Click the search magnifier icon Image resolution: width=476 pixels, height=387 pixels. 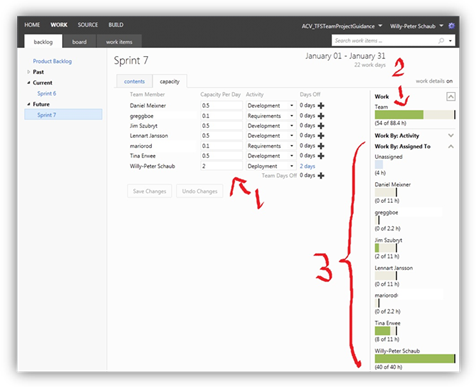(x=441, y=41)
